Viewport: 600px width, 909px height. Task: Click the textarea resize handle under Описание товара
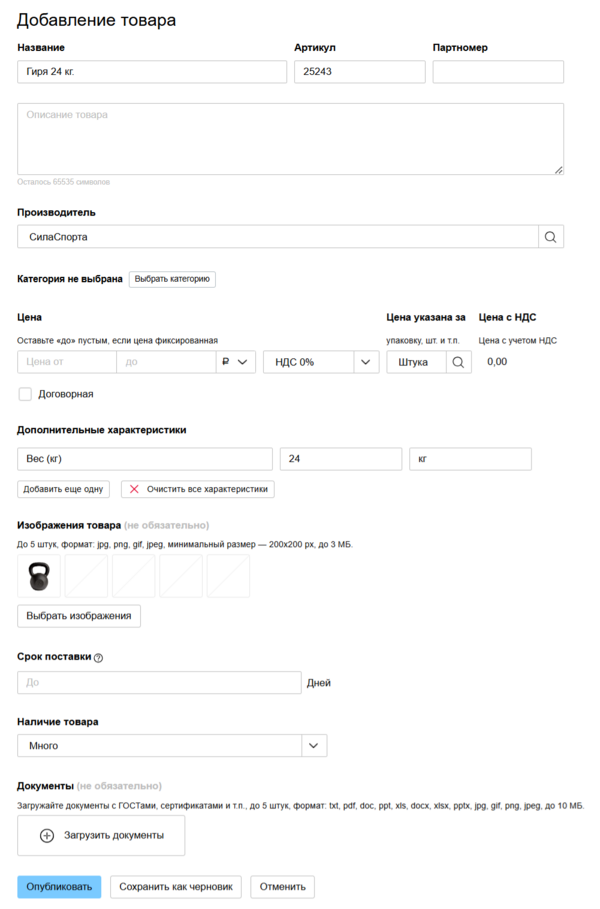click(558, 170)
